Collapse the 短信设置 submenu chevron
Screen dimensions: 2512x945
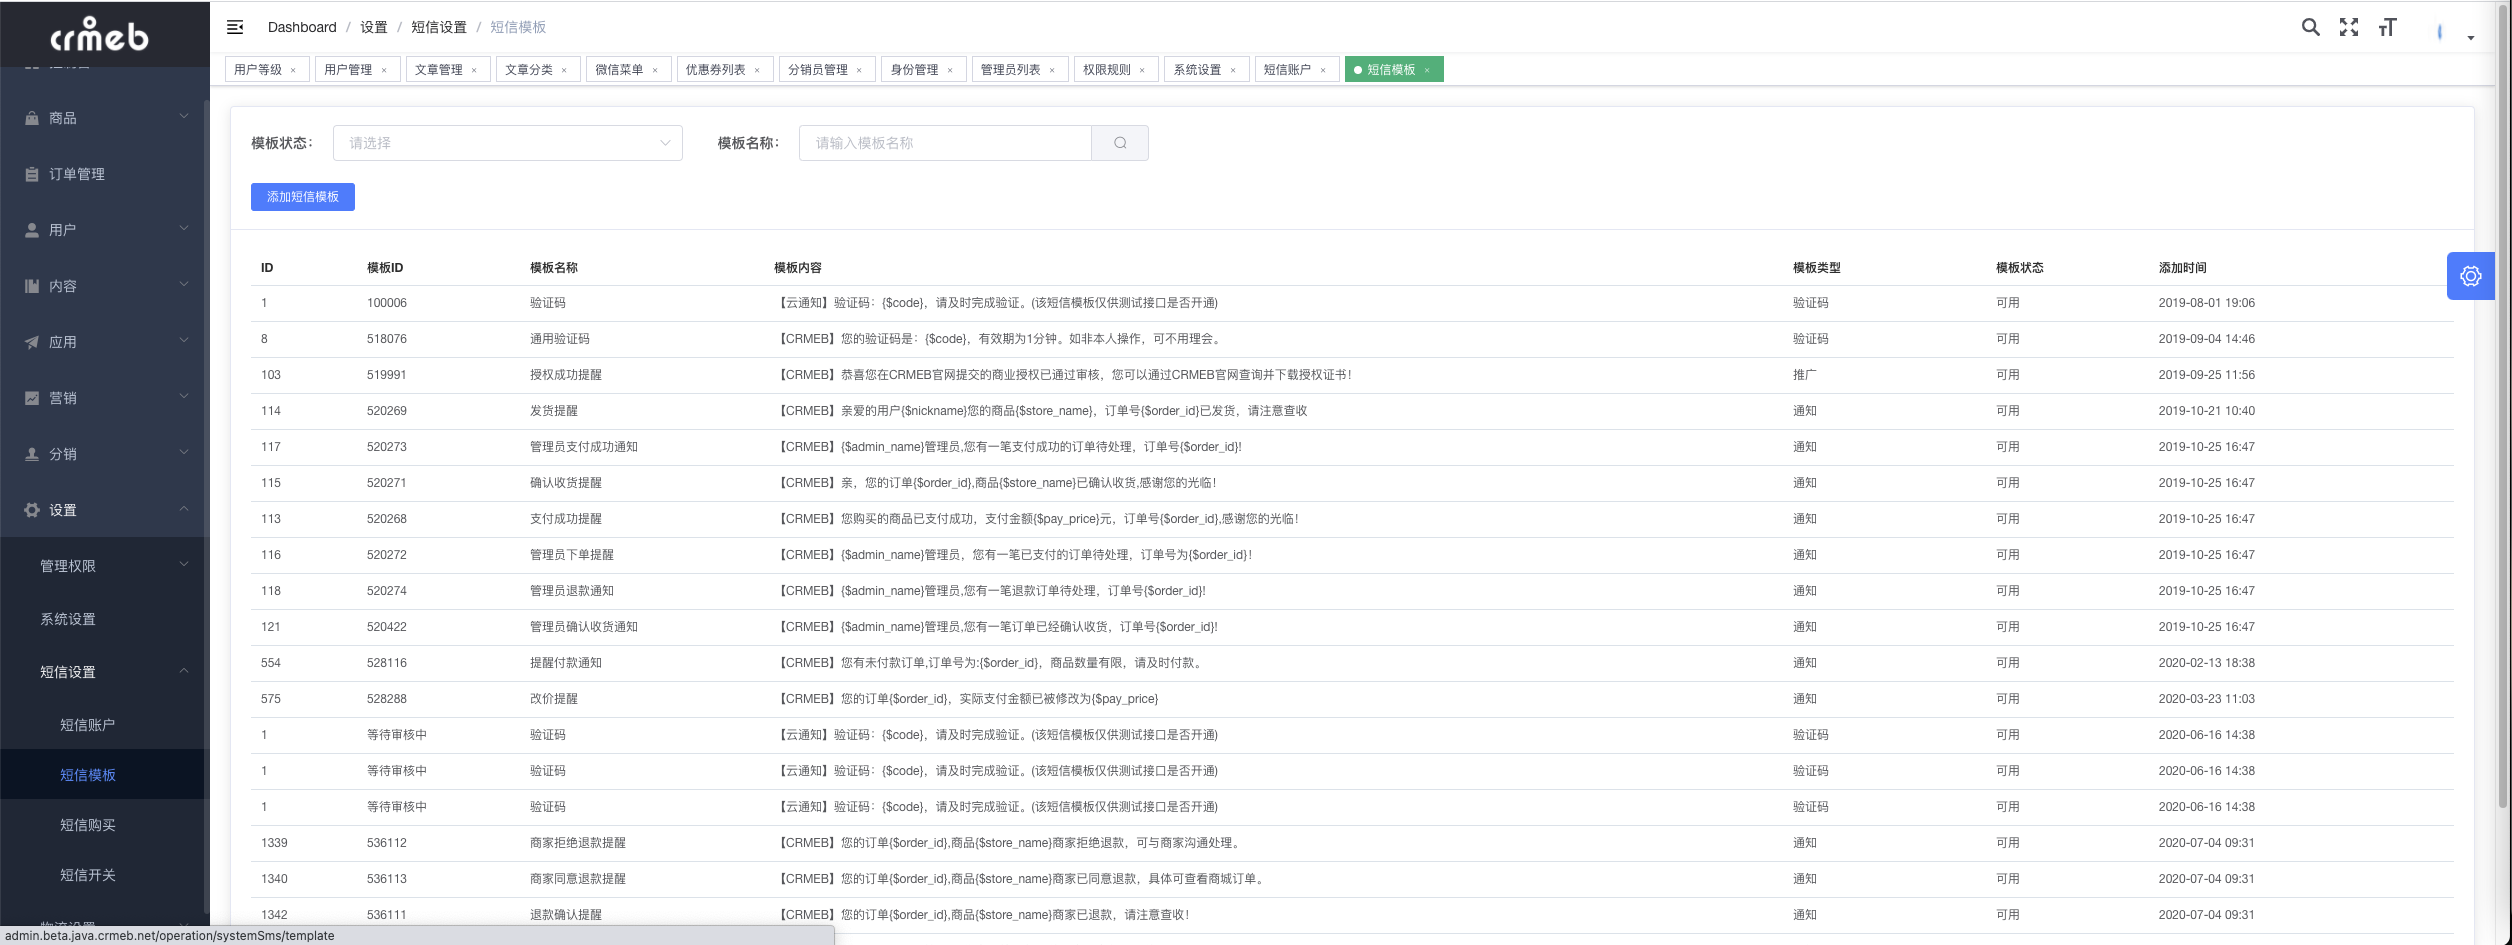click(184, 671)
